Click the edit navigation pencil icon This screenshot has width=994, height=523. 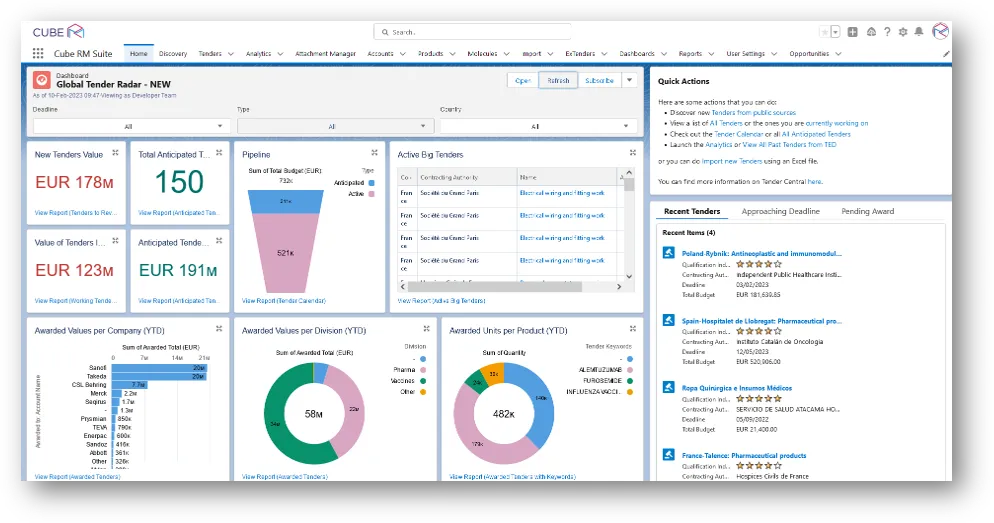click(x=946, y=54)
